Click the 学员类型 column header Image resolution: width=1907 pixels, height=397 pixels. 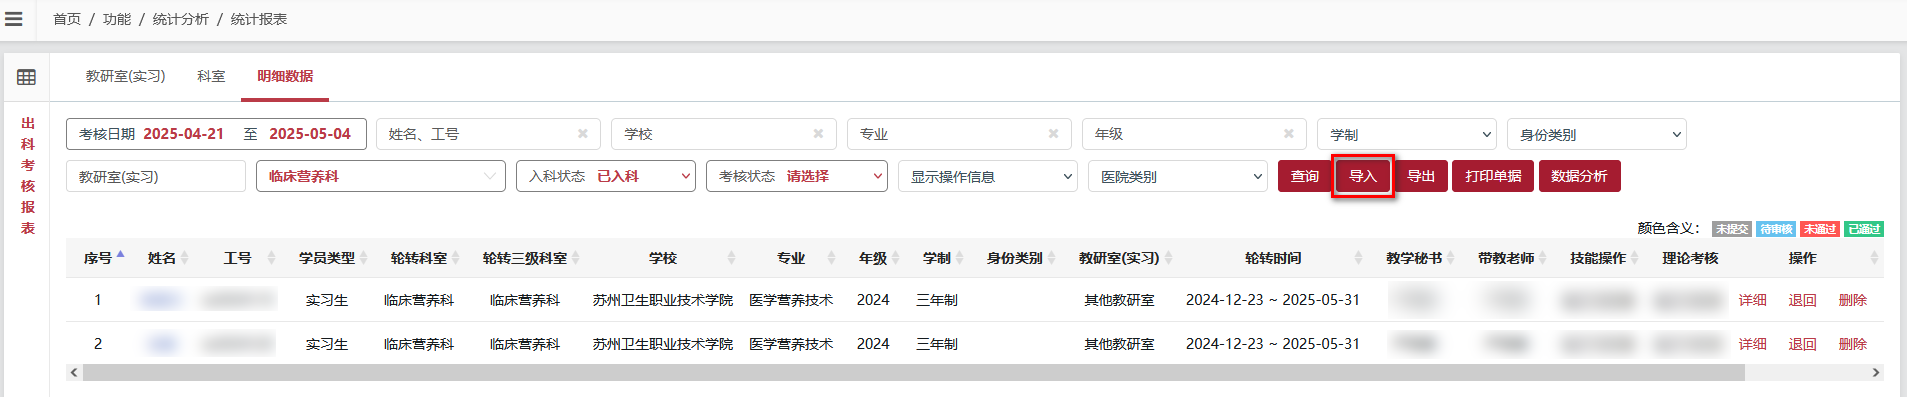coord(327,258)
